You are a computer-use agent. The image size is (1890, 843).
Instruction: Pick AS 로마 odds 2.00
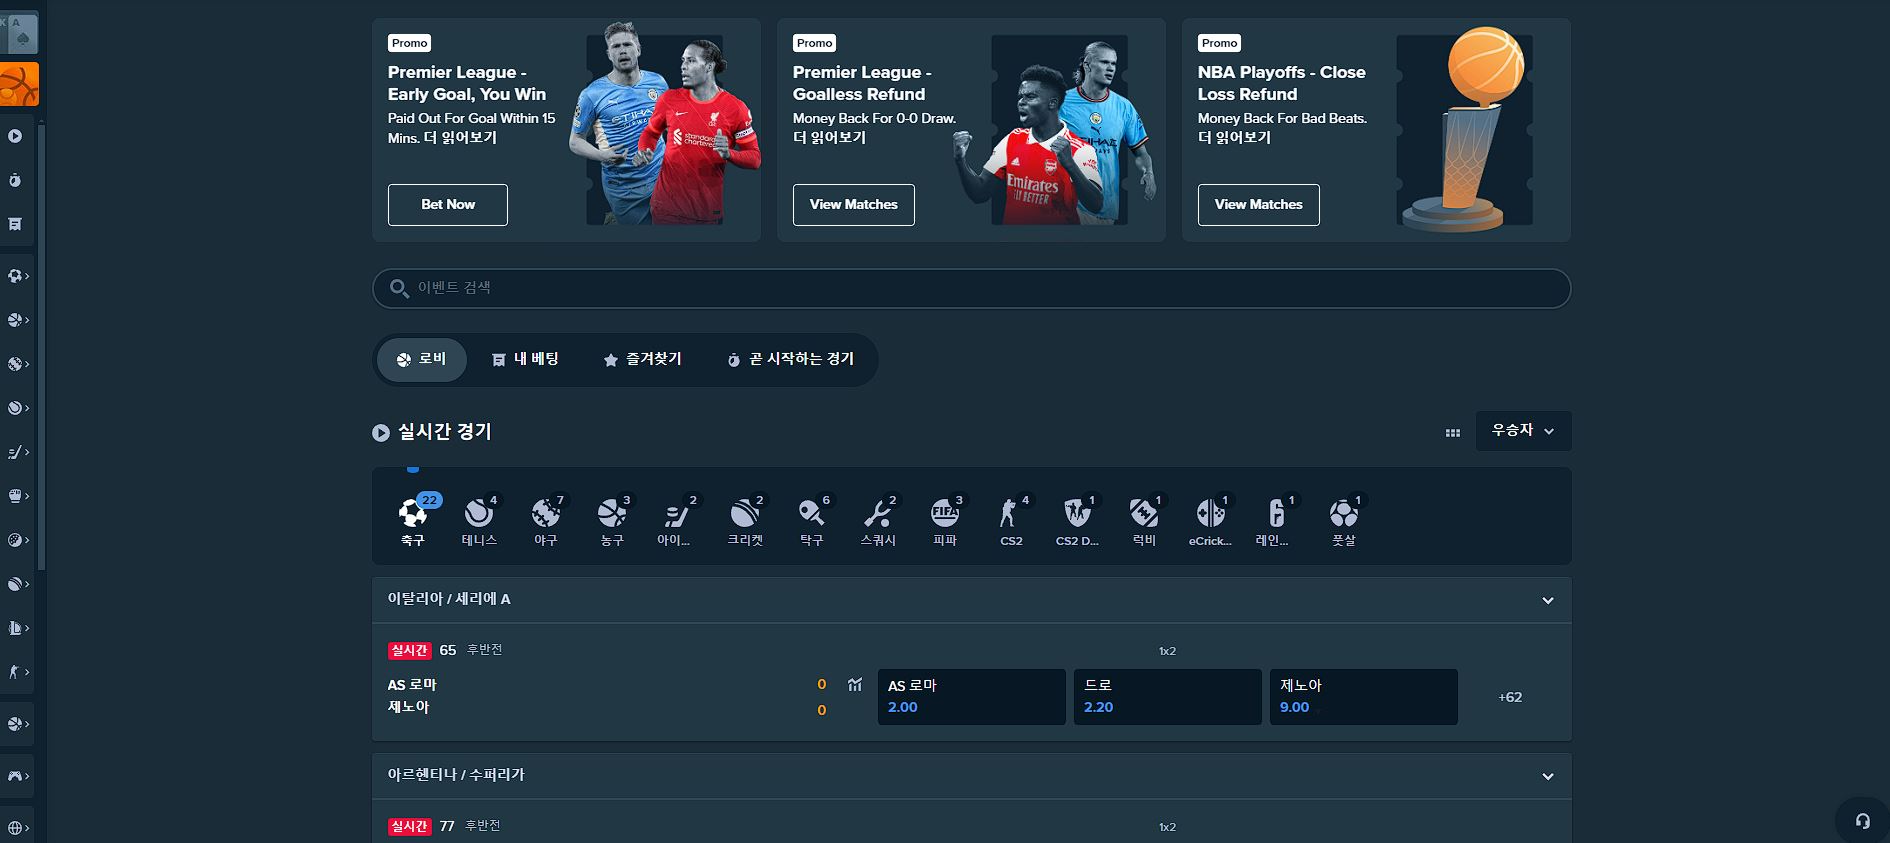(x=972, y=697)
